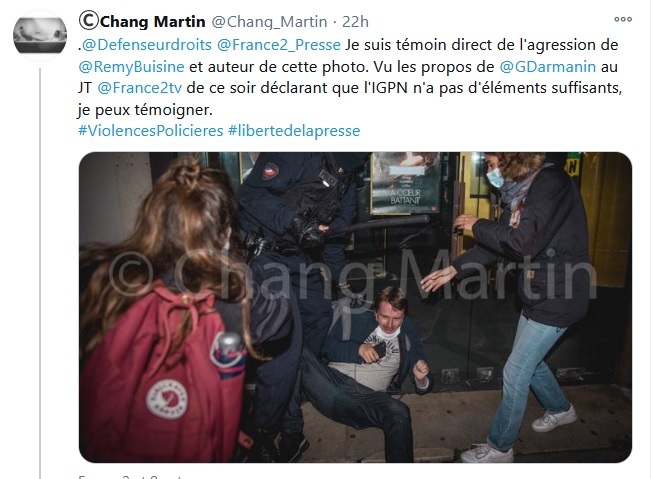Visit the @France2tv mention

(x=140, y=88)
